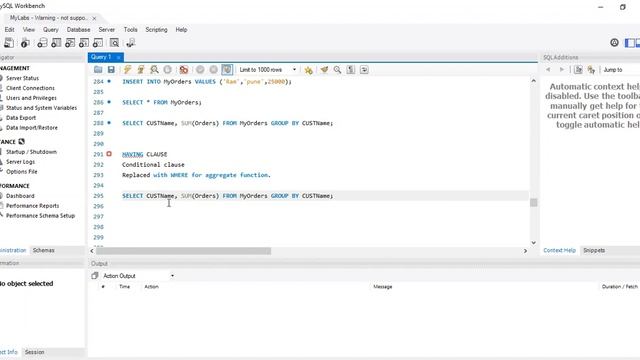Close the MyLabs connection tab
The width and height of the screenshot is (640, 360).
(x=94, y=18)
